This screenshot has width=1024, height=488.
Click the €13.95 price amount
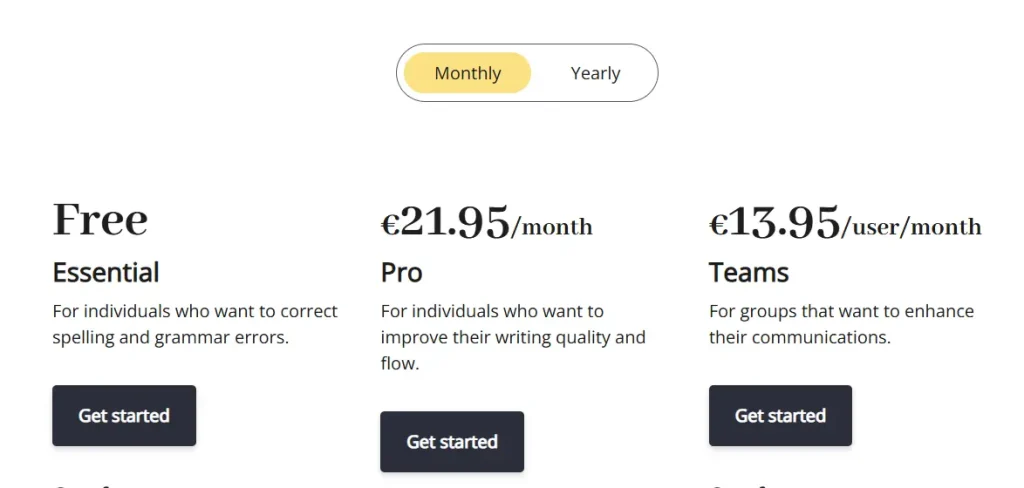[774, 222]
